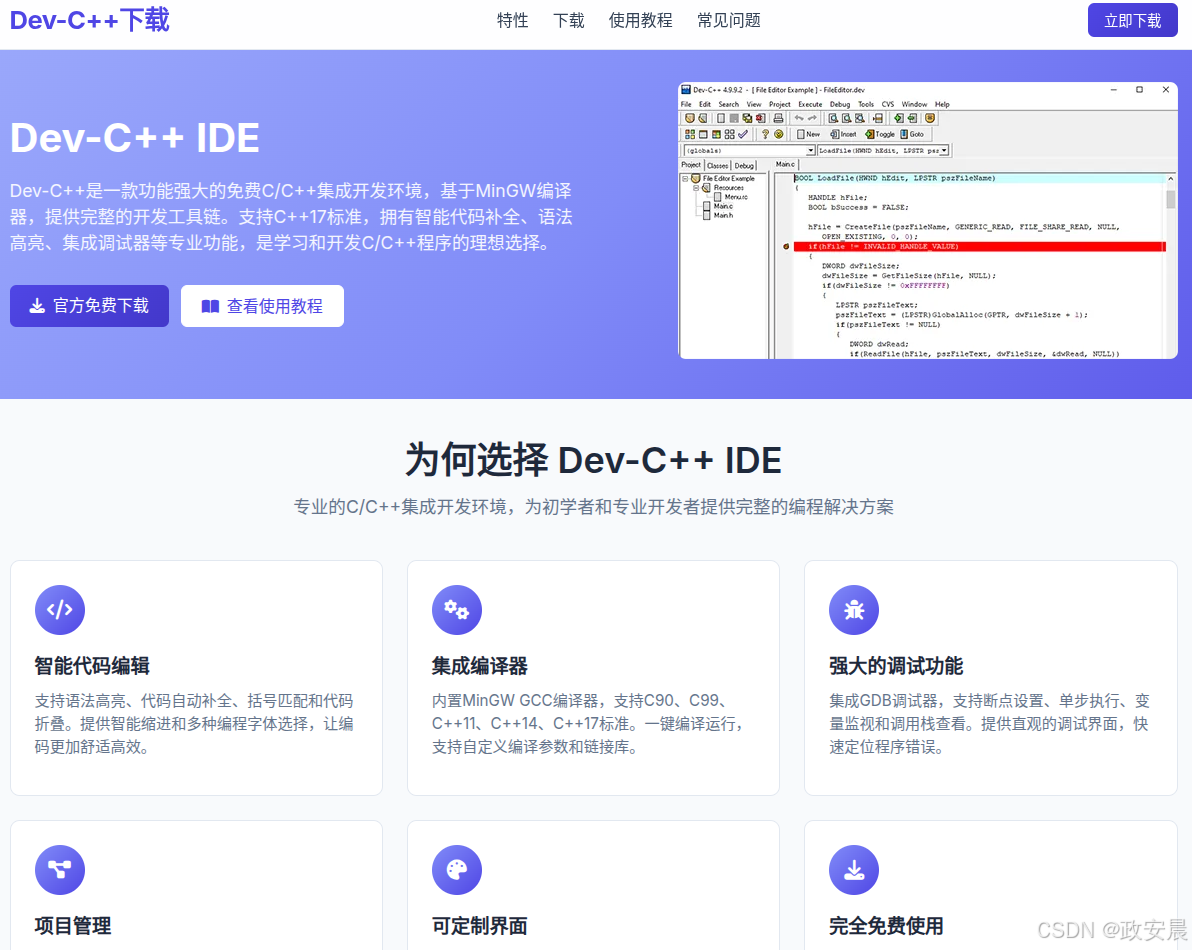Image resolution: width=1192 pixels, height=950 pixels.
Task: Go to the 下载 navigation link
Action: coord(569,21)
